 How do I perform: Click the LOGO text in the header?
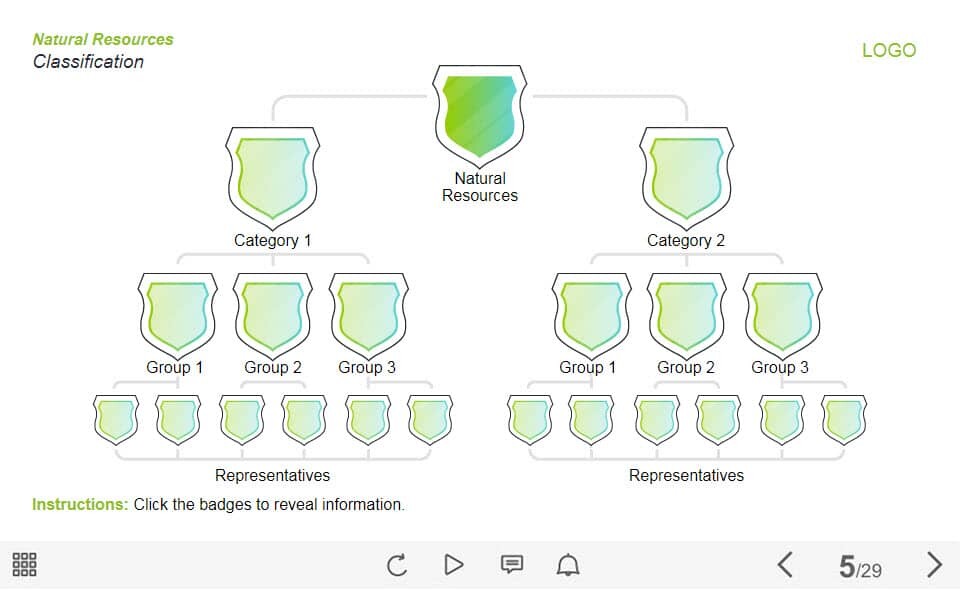coord(888,50)
